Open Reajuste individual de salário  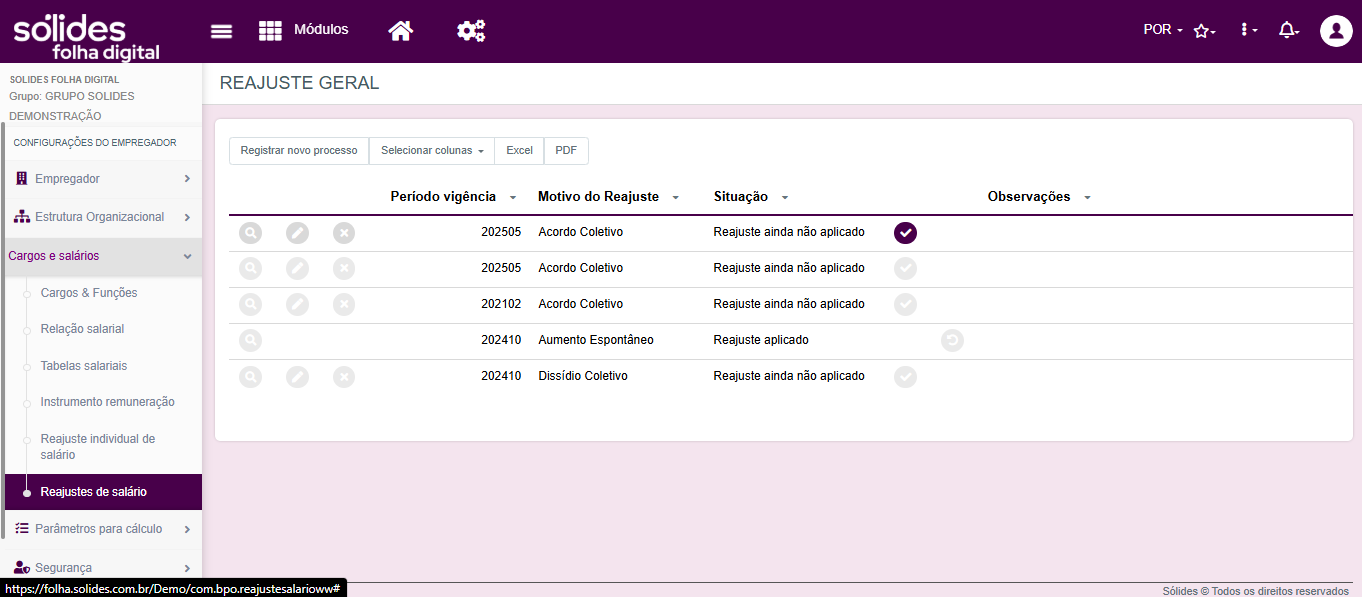[x=98, y=447]
